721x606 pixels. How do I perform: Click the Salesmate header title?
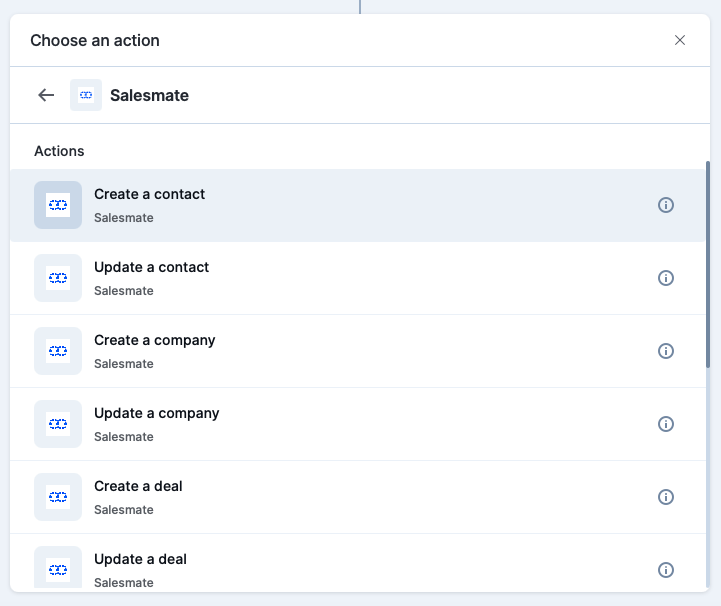click(x=149, y=96)
